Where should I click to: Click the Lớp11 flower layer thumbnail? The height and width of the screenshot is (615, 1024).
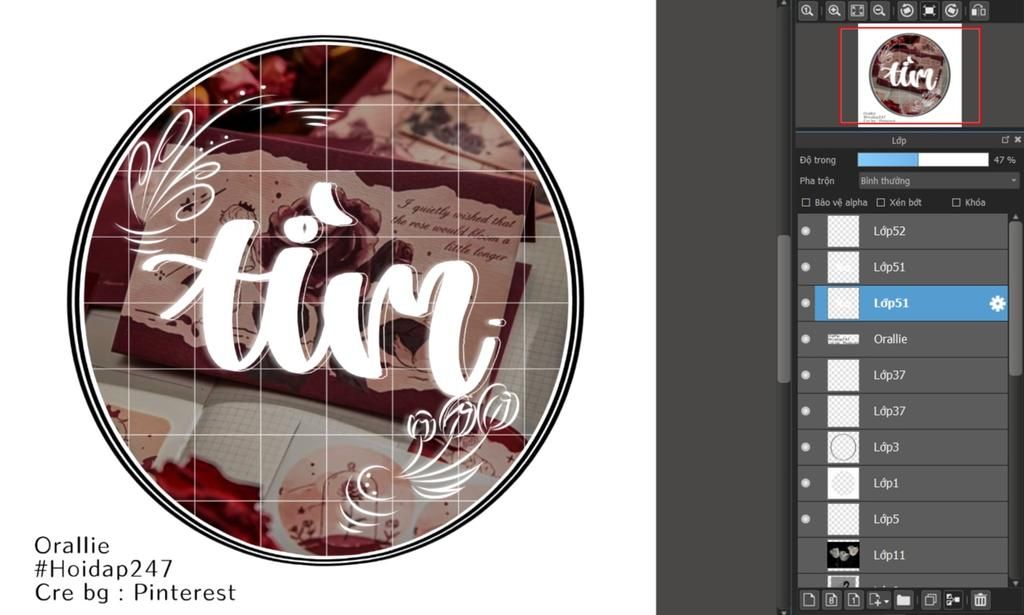tap(843, 555)
